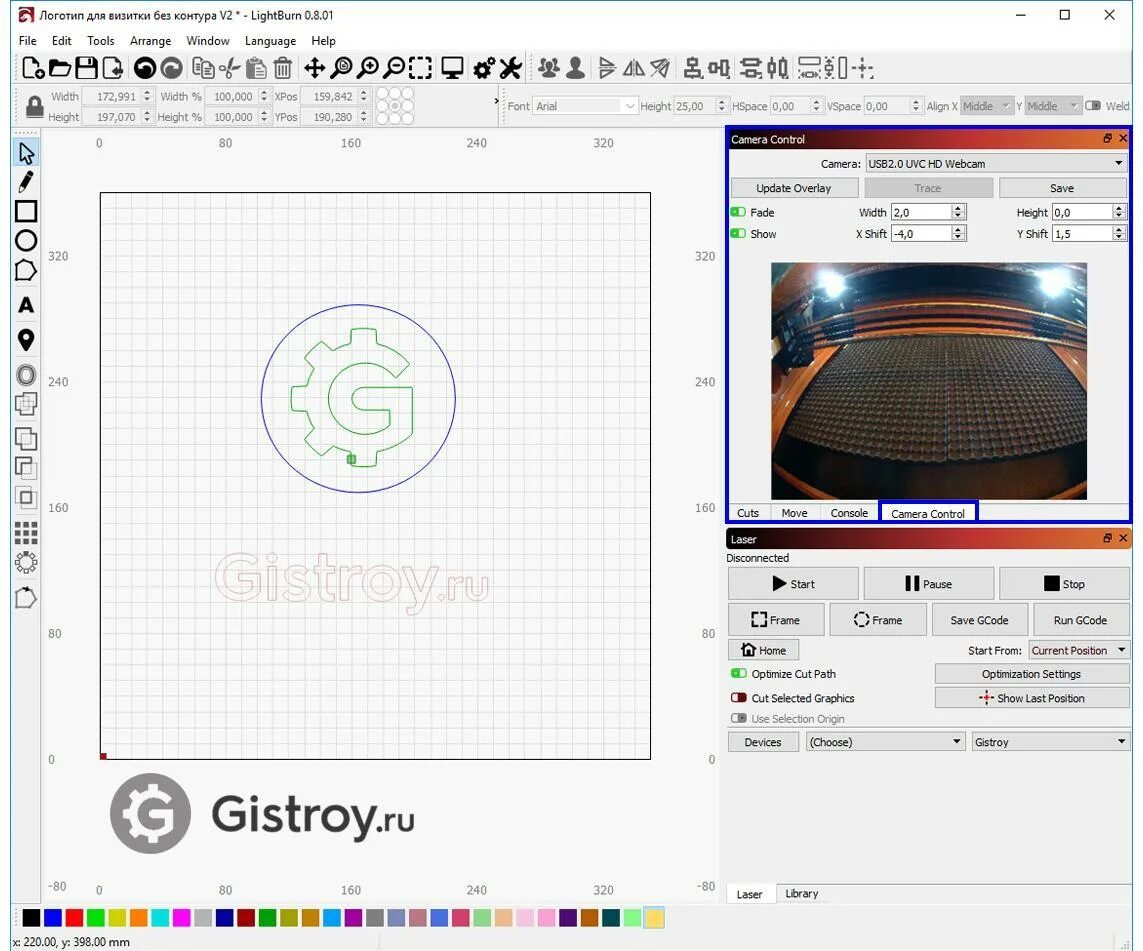Screen dimensions: 1143x951
Task: Switch to the Console tab
Action: pos(849,513)
